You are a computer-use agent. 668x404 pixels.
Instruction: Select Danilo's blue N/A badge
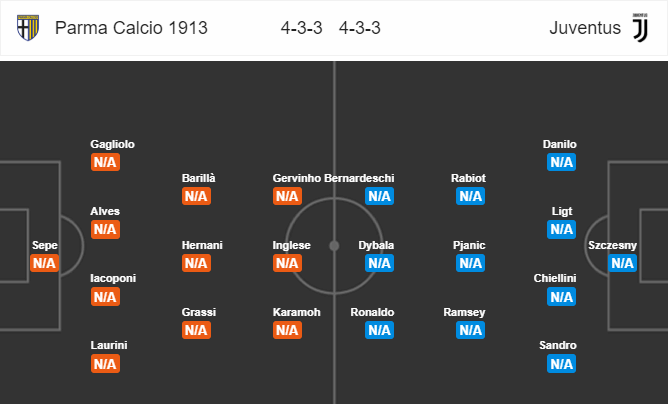click(x=561, y=162)
